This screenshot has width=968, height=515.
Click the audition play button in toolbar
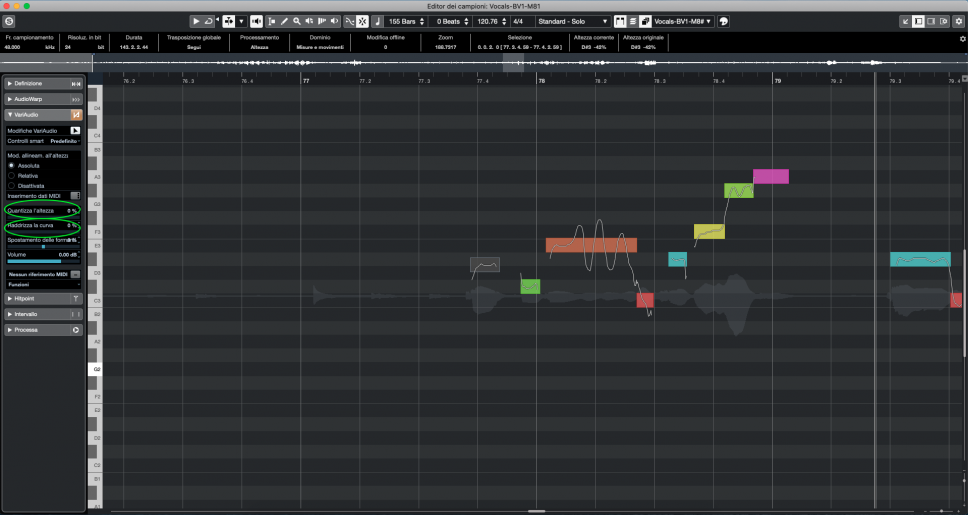click(x=196, y=21)
